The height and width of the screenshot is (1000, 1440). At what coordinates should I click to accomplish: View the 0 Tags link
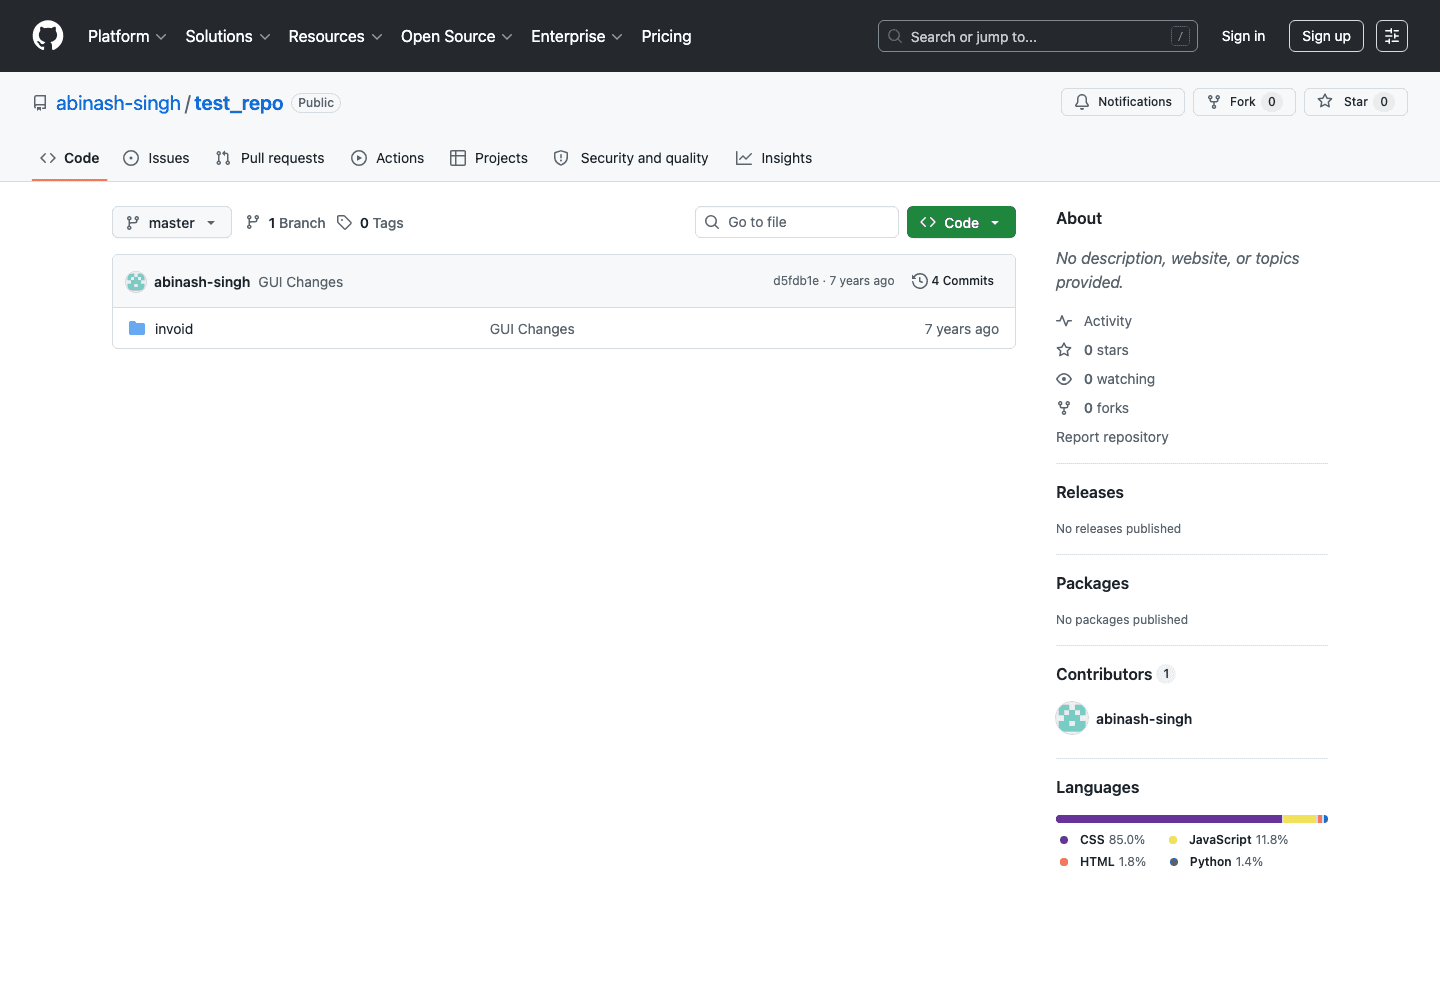click(370, 222)
